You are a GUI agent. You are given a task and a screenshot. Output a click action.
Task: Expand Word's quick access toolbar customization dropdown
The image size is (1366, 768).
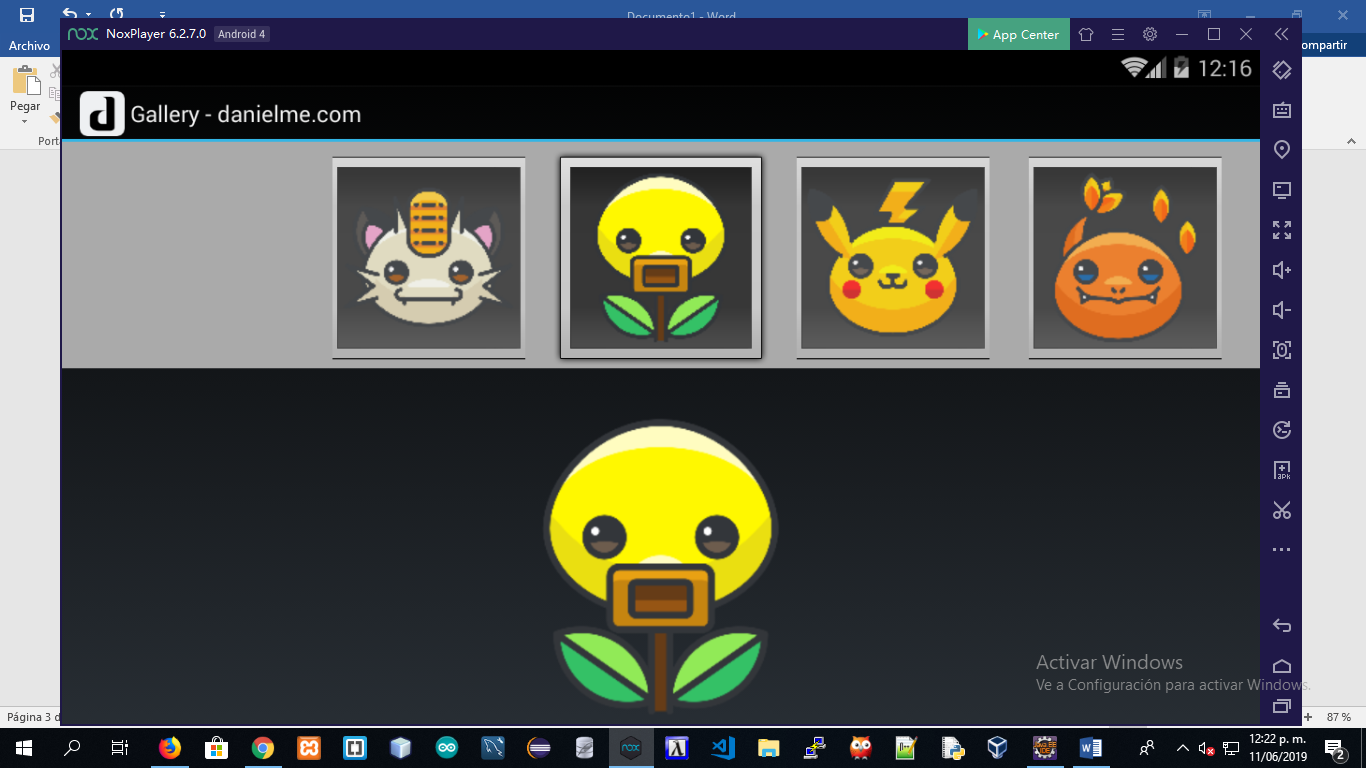[x=163, y=15]
